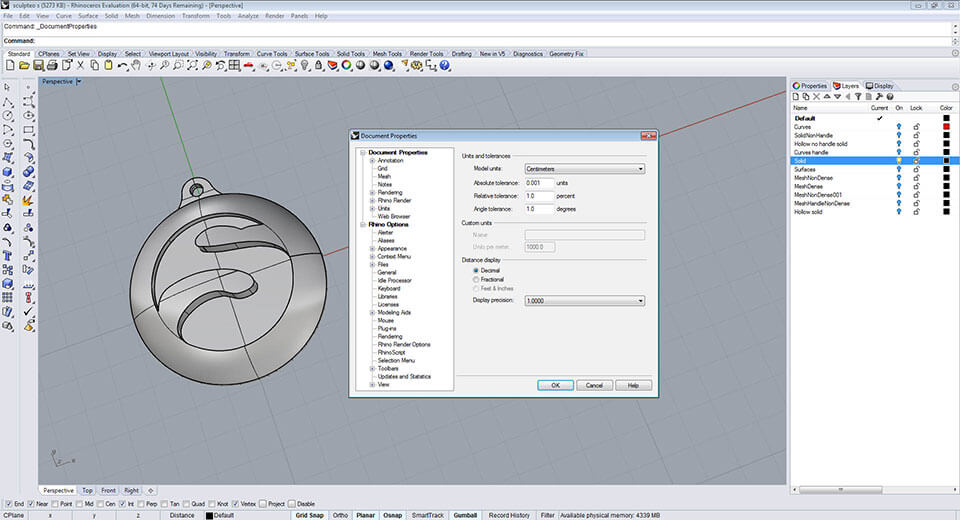Click New Layer icon in Layers panel
Screen dimensions: 960x520
(796, 97)
